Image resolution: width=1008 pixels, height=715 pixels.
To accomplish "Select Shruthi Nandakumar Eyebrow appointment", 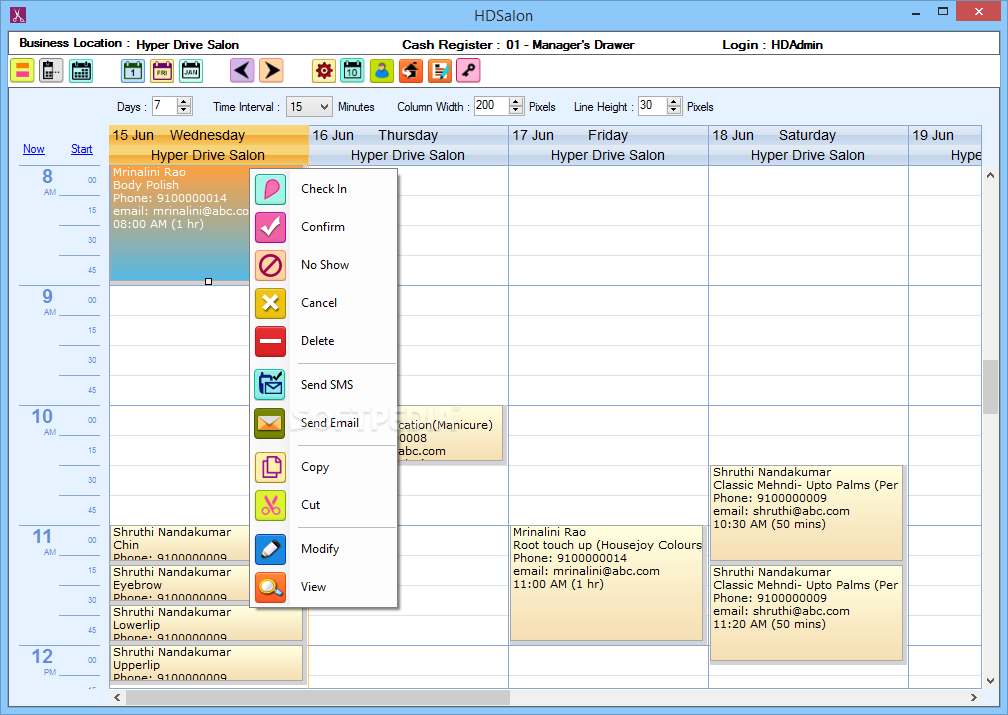I will [x=179, y=583].
